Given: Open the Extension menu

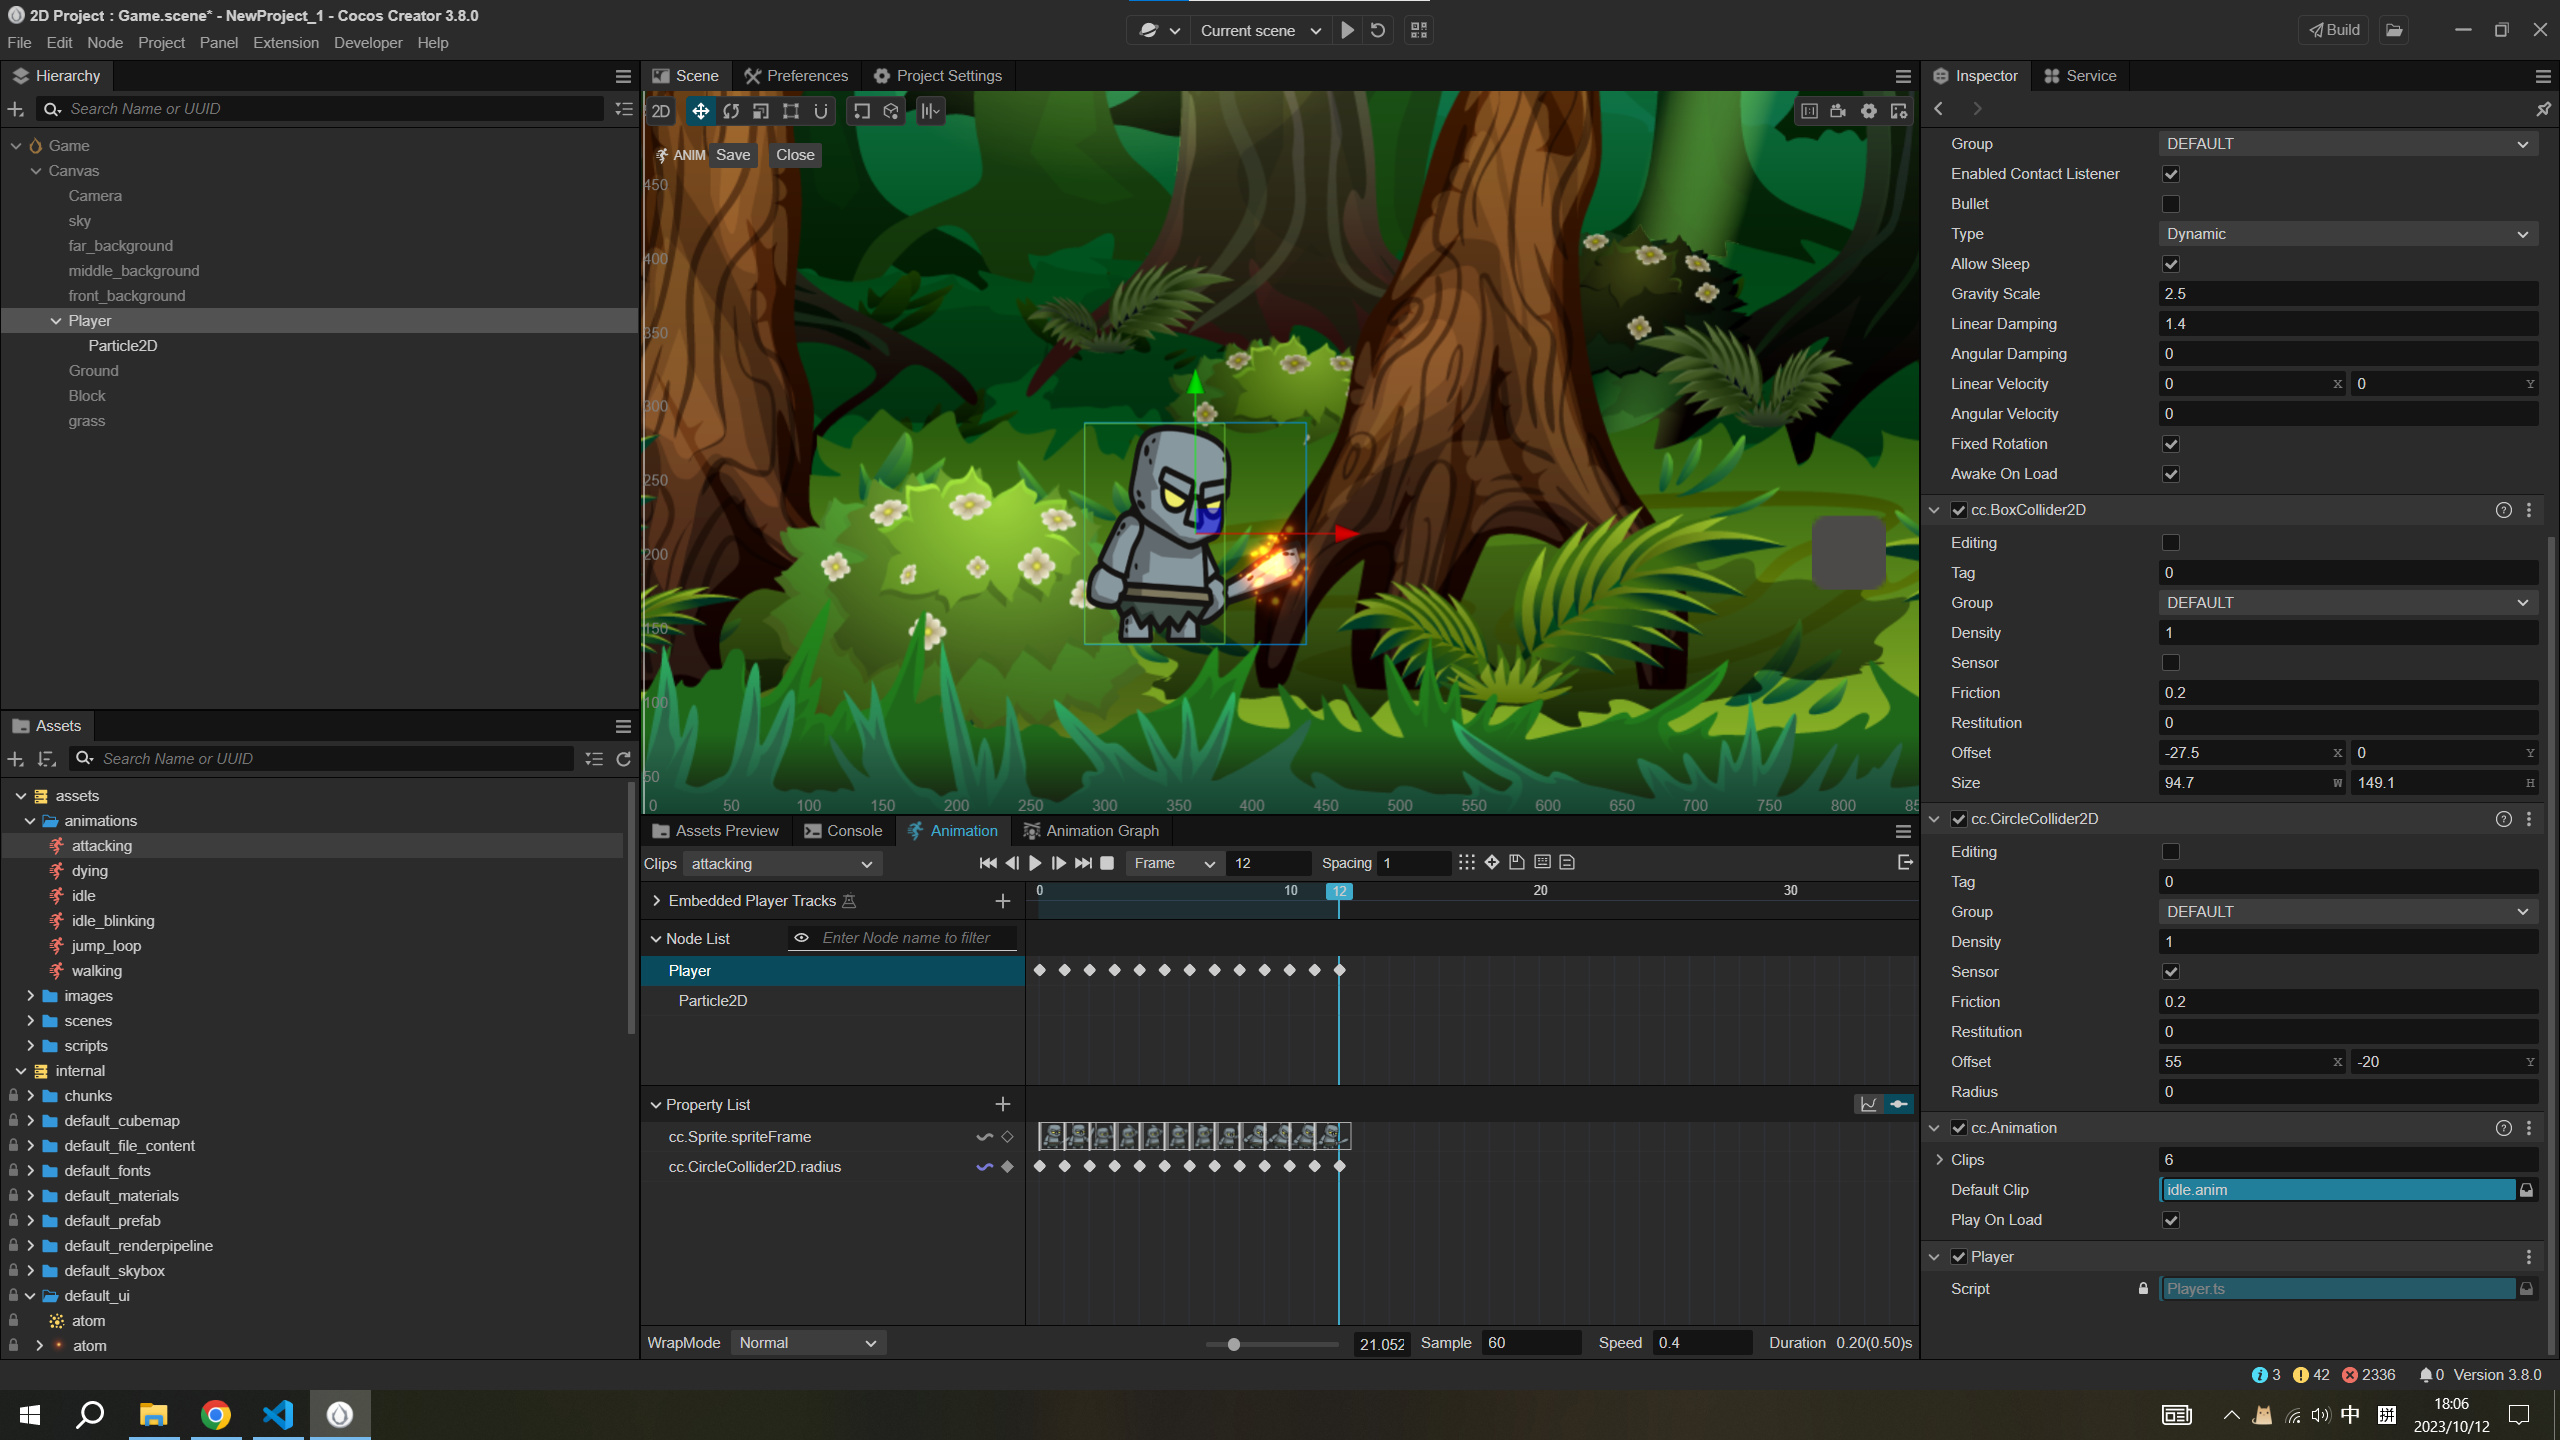Looking at the screenshot, I should [286, 43].
